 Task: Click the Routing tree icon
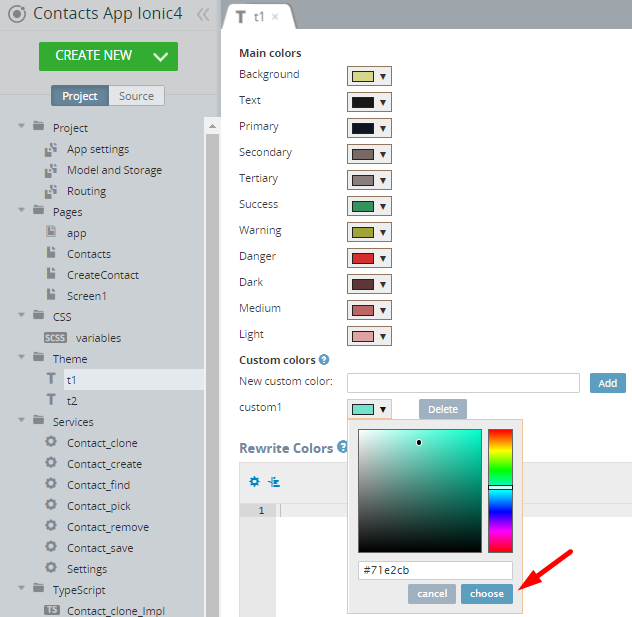pyautogui.click(x=51, y=191)
